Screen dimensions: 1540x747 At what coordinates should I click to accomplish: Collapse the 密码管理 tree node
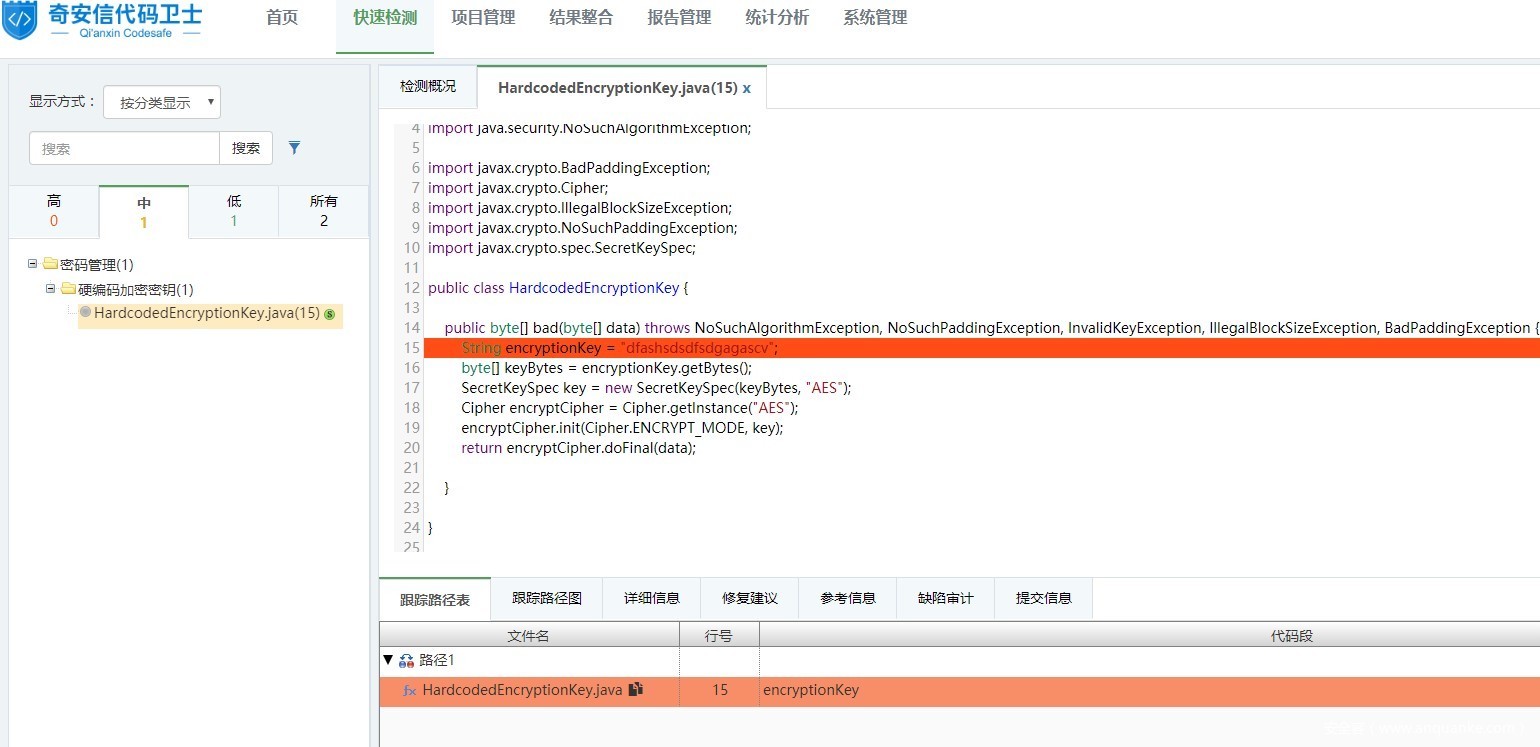[x=33, y=264]
